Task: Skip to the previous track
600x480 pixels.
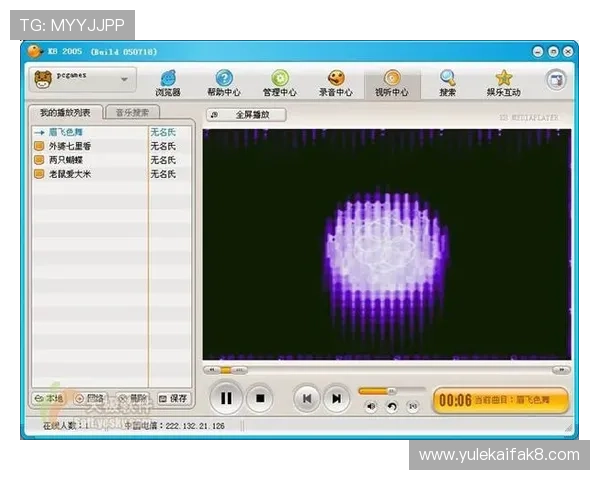Action: (x=306, y=398)
